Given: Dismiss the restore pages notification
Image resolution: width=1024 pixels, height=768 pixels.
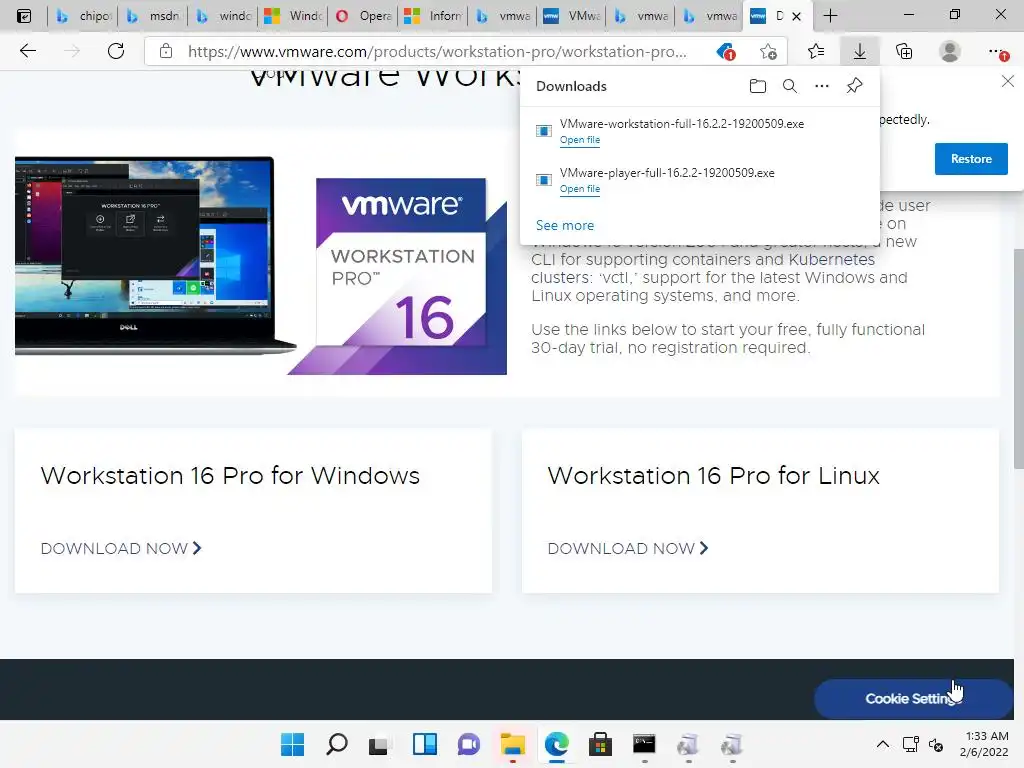Looking at the screenshot, I should click(x=1008, y=81).
